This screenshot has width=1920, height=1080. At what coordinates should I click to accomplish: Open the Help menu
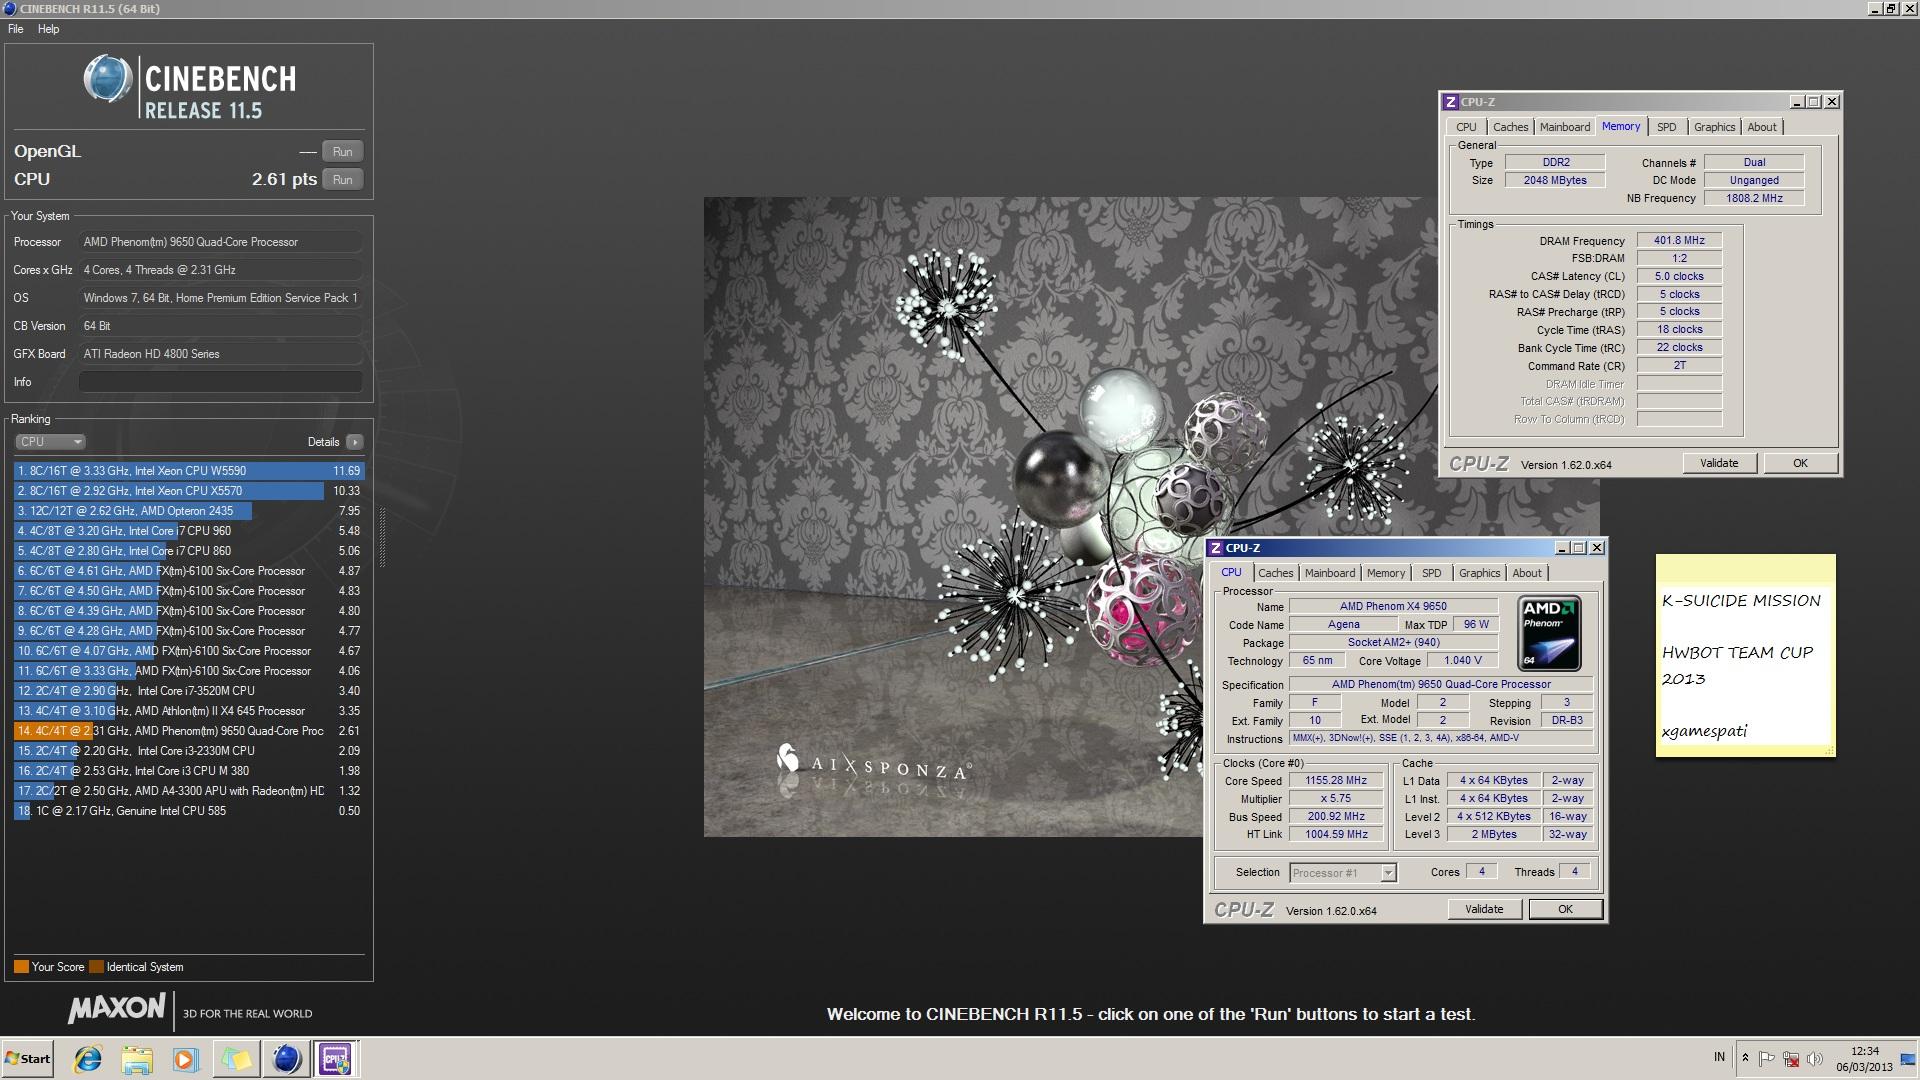pos(48,29)
